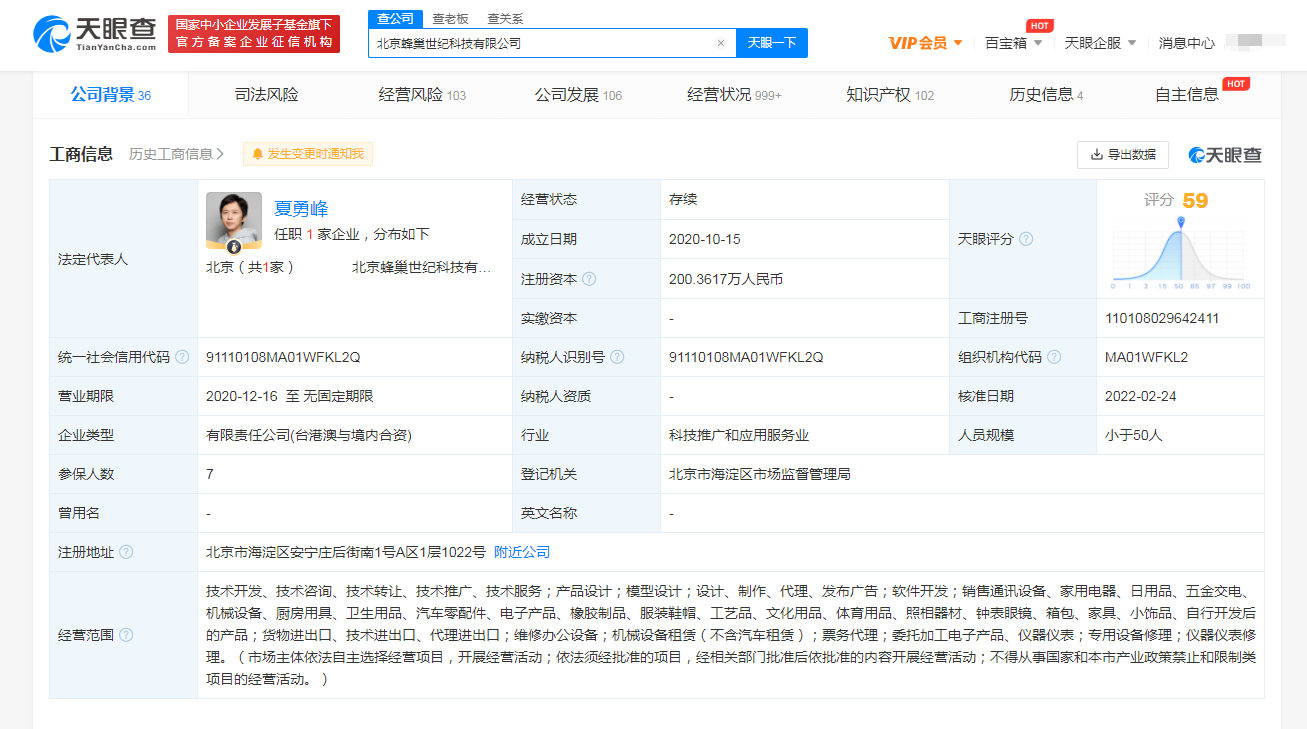This screenshot has width=1307, height=729.
Task: Open the VIP会员 dropdown
Action: [x=926, y=43]
